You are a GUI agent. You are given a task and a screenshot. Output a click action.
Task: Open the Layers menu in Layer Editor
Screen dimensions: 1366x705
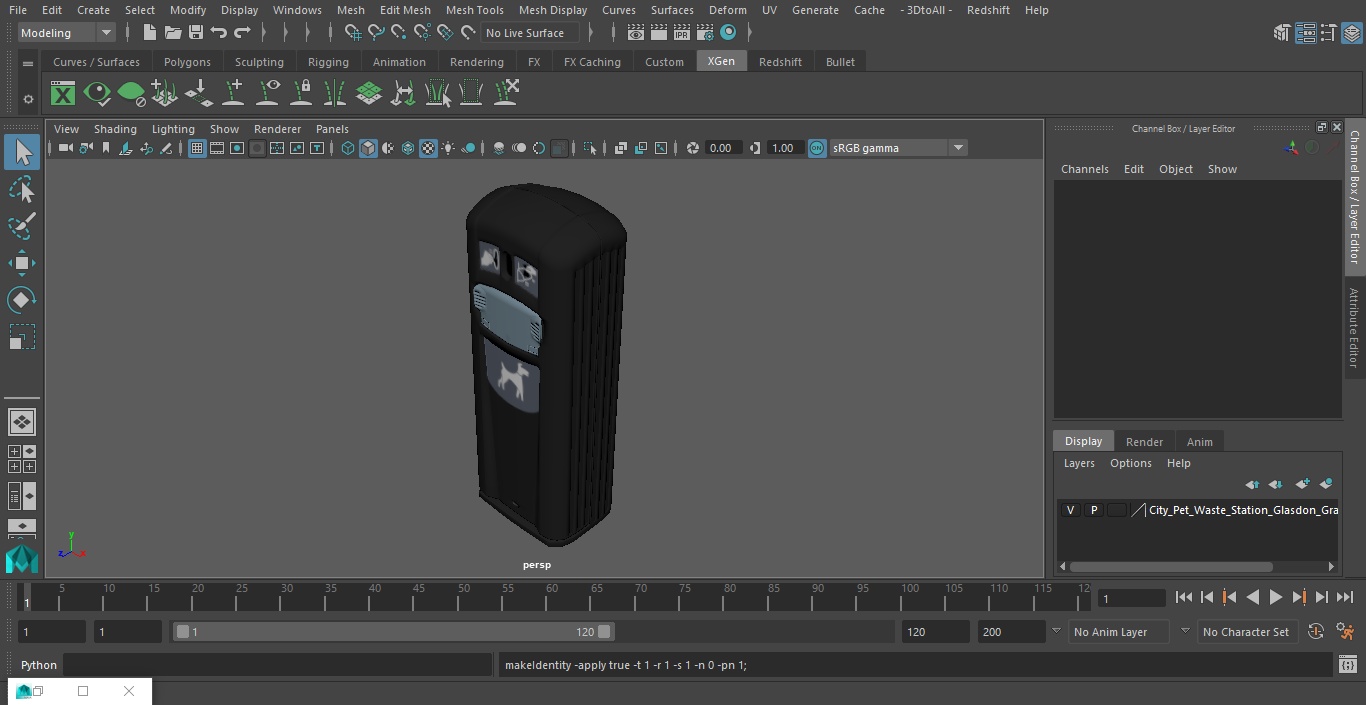pos(1078,463)
